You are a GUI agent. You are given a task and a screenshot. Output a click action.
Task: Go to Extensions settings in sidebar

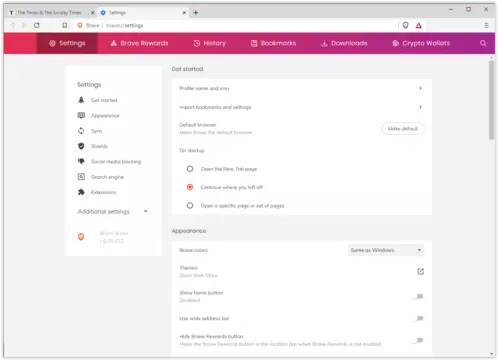(x=103, y=192)
